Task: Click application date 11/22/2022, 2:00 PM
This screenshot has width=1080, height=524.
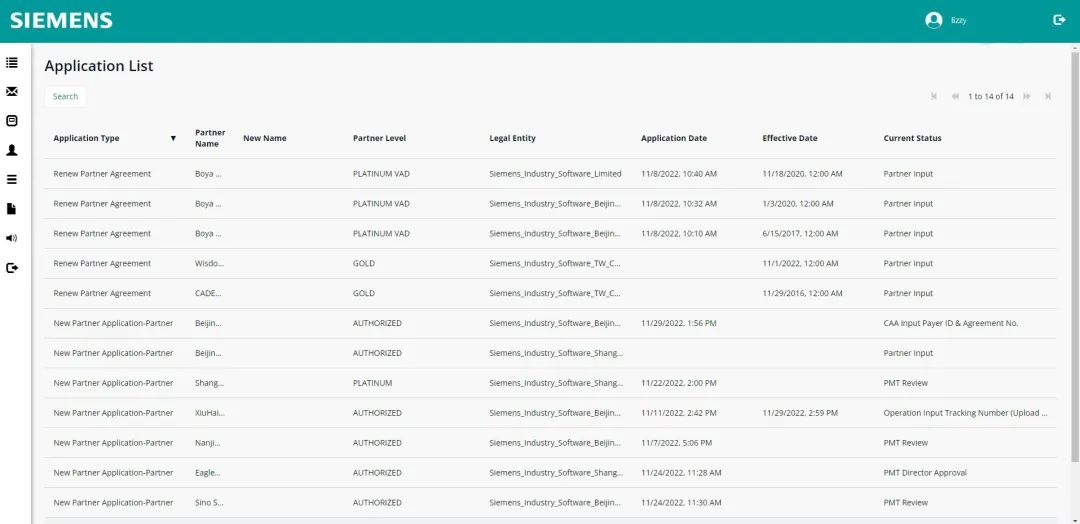Action: [x=678, y=384]
